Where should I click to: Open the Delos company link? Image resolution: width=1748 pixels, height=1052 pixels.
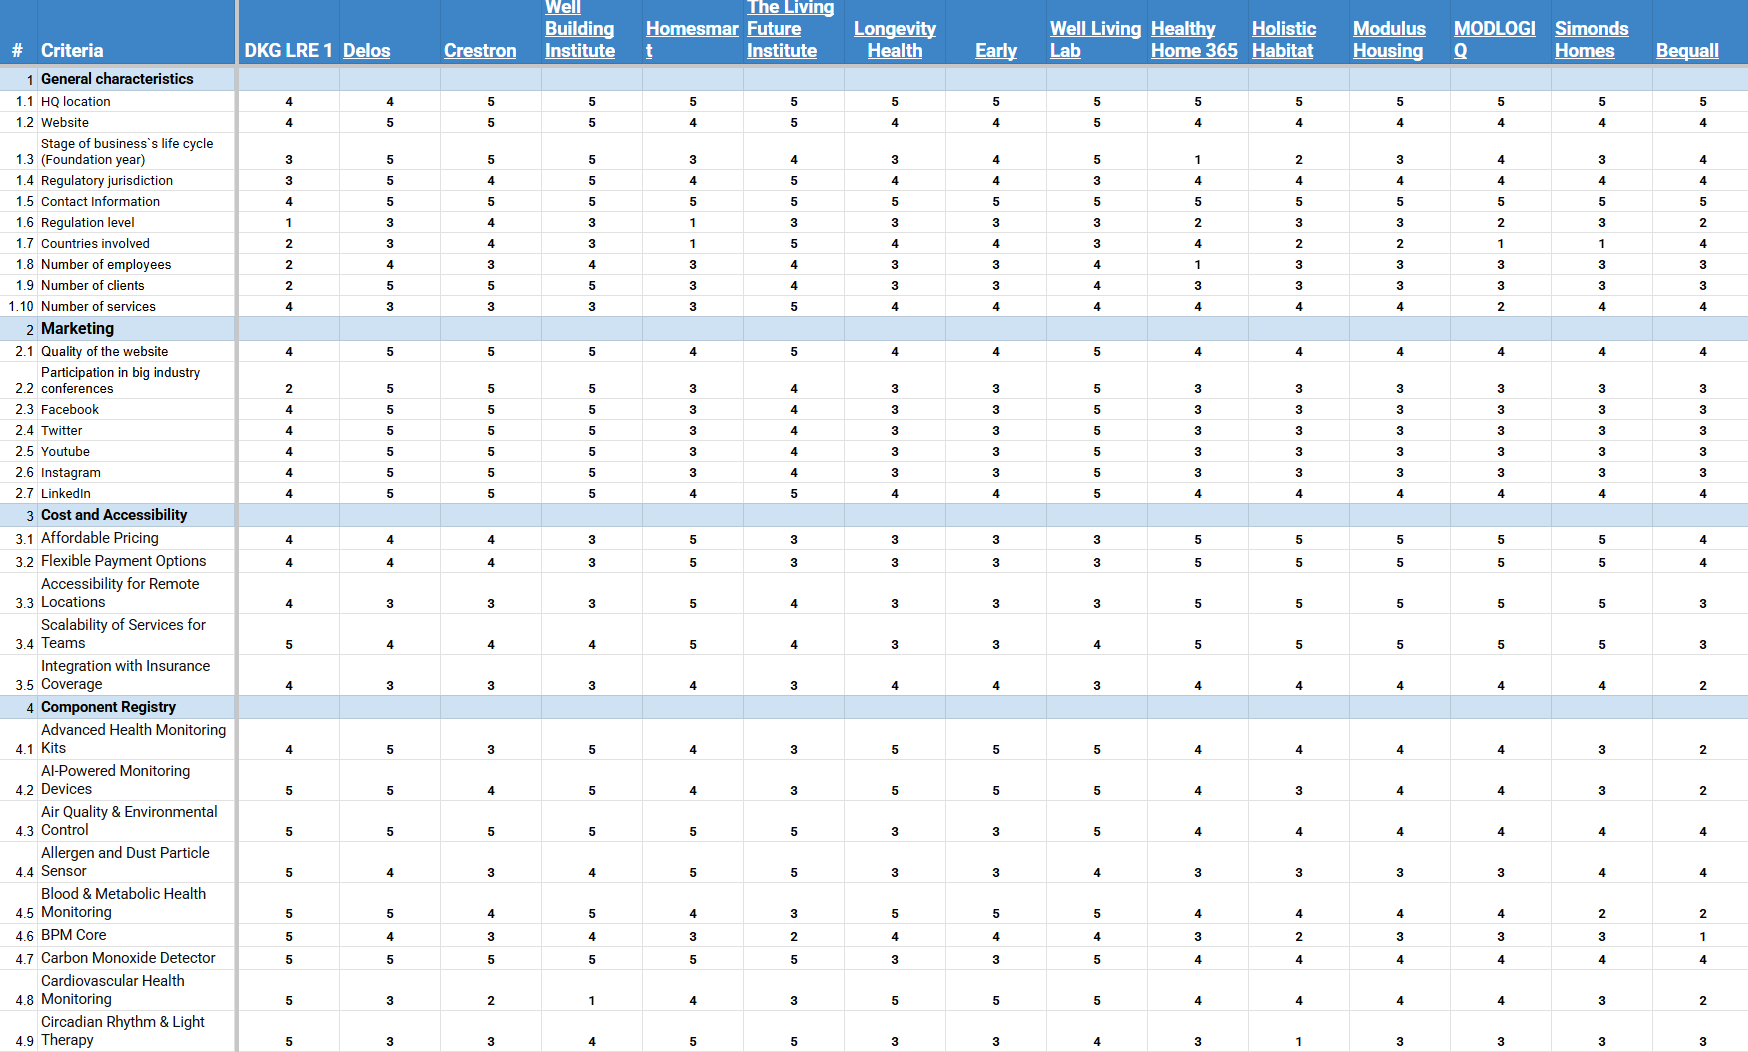(366, 51)
